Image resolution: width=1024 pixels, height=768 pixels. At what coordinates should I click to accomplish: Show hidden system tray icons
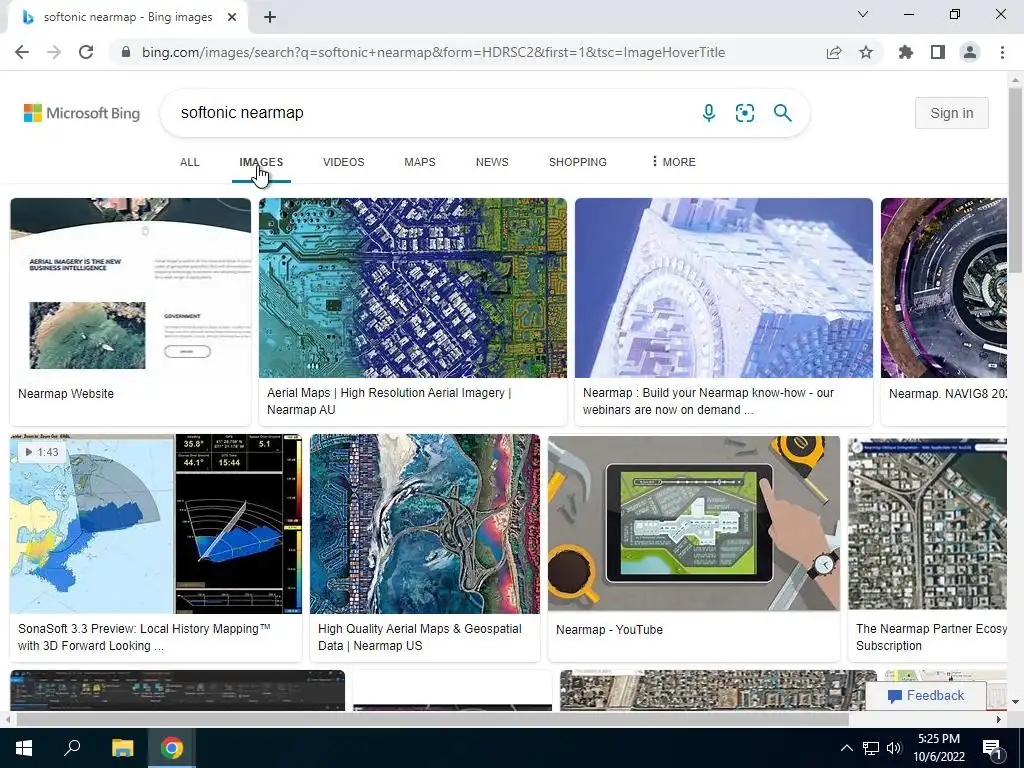click(x=846, y=748)
